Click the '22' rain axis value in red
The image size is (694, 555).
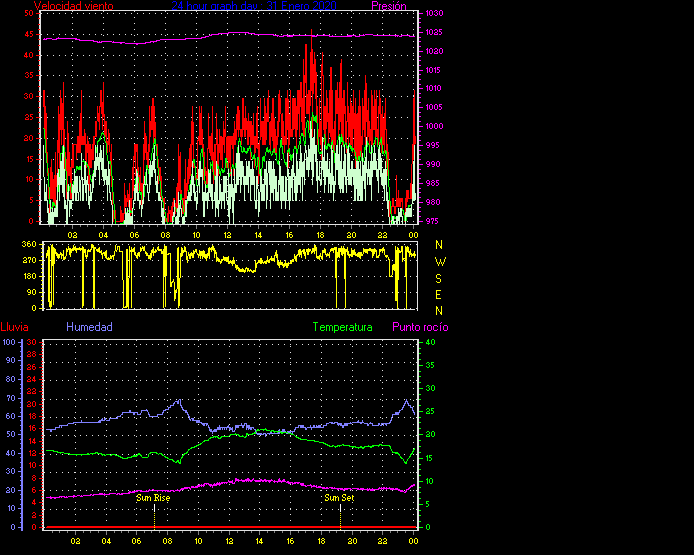click(31, 391)
